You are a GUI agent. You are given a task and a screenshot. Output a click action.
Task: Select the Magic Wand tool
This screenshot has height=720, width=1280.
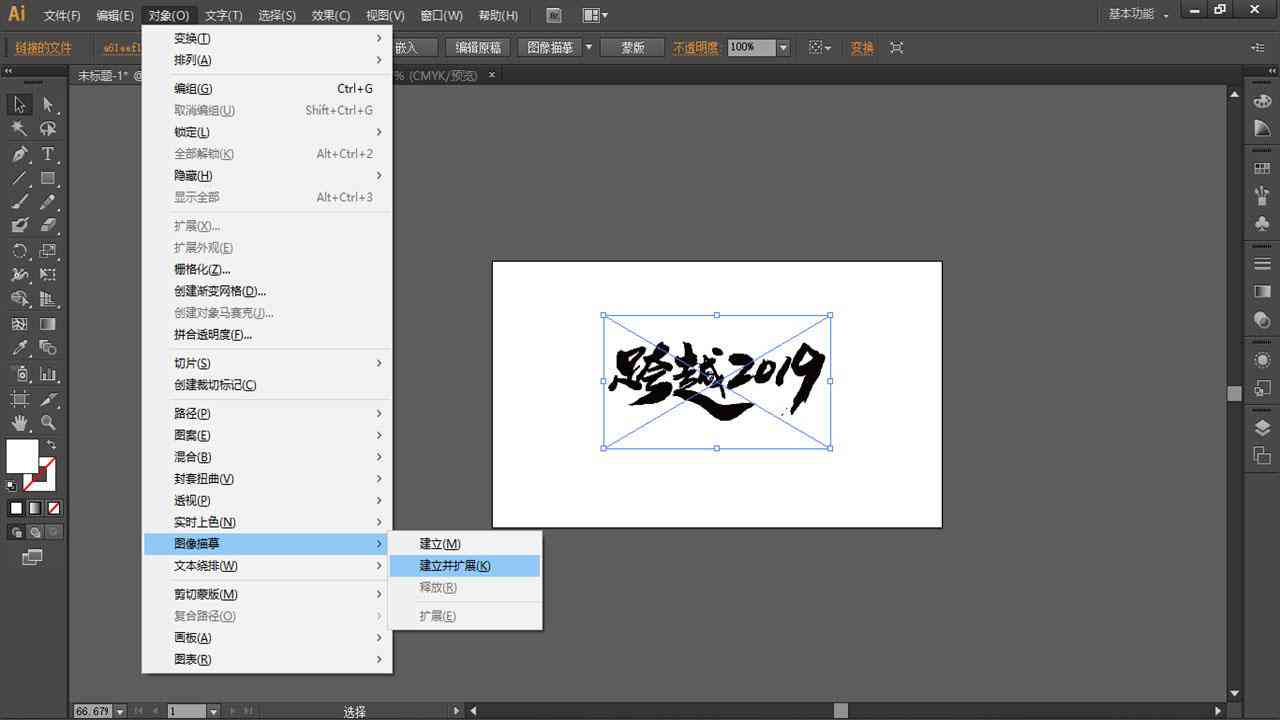pyautogui.click(x=19, y=129)
